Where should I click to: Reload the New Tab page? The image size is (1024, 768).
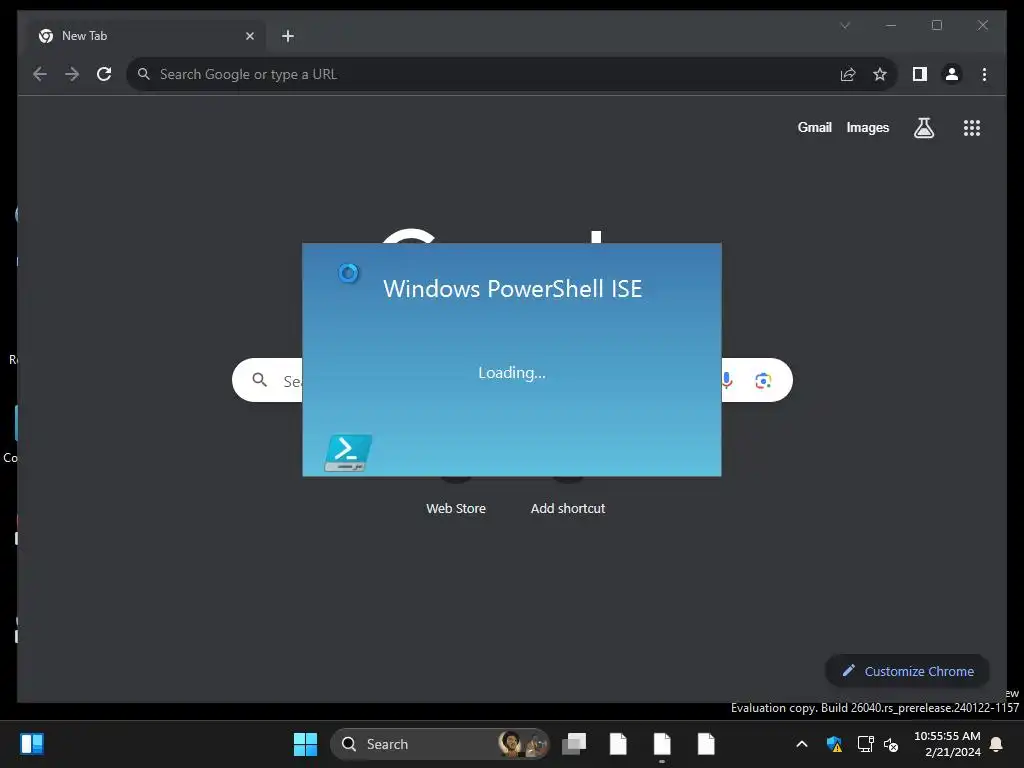pyautogui.click(x=104, y=74)
